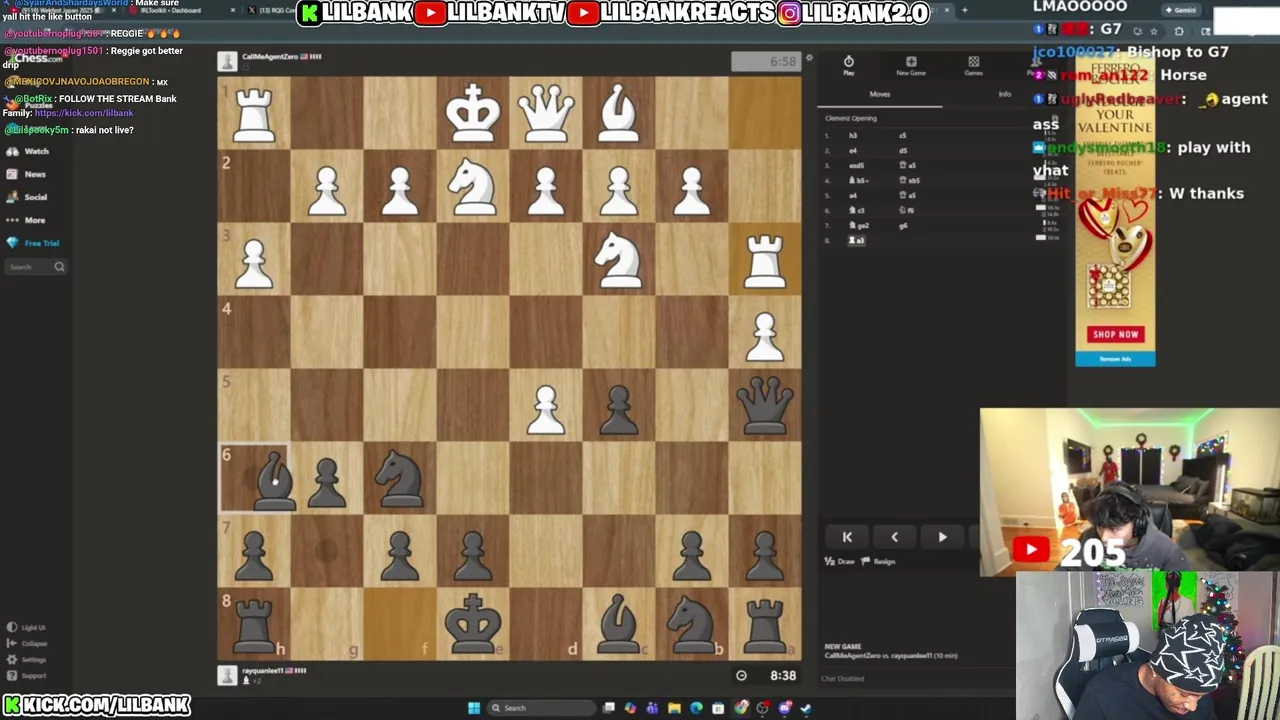This screenshot has width=1280, height=720.
Task: Select the Play tab with the stopwatch icon
Action: 848,66
